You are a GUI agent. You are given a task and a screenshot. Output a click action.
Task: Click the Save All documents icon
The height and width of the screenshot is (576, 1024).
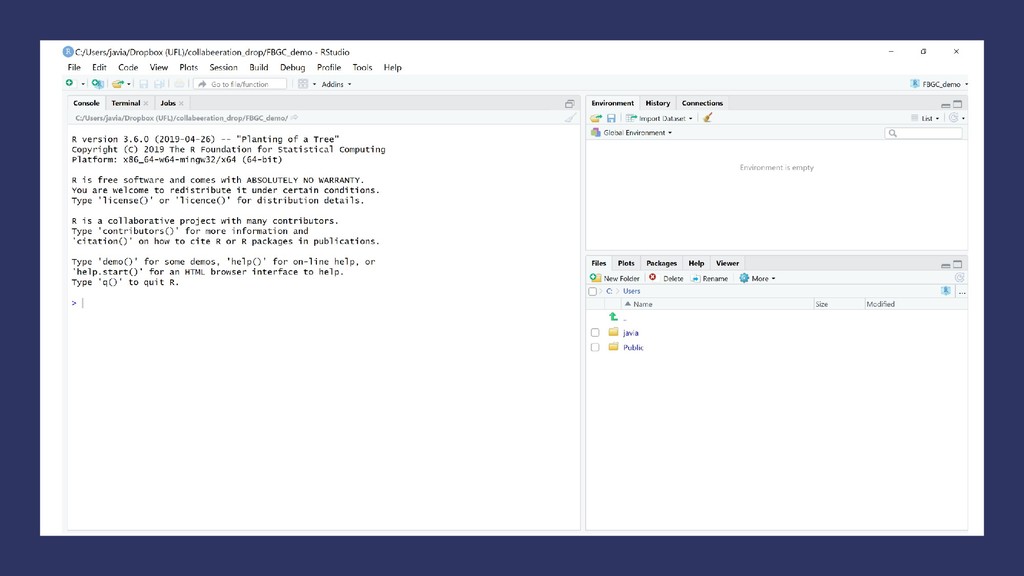(159, 84)
